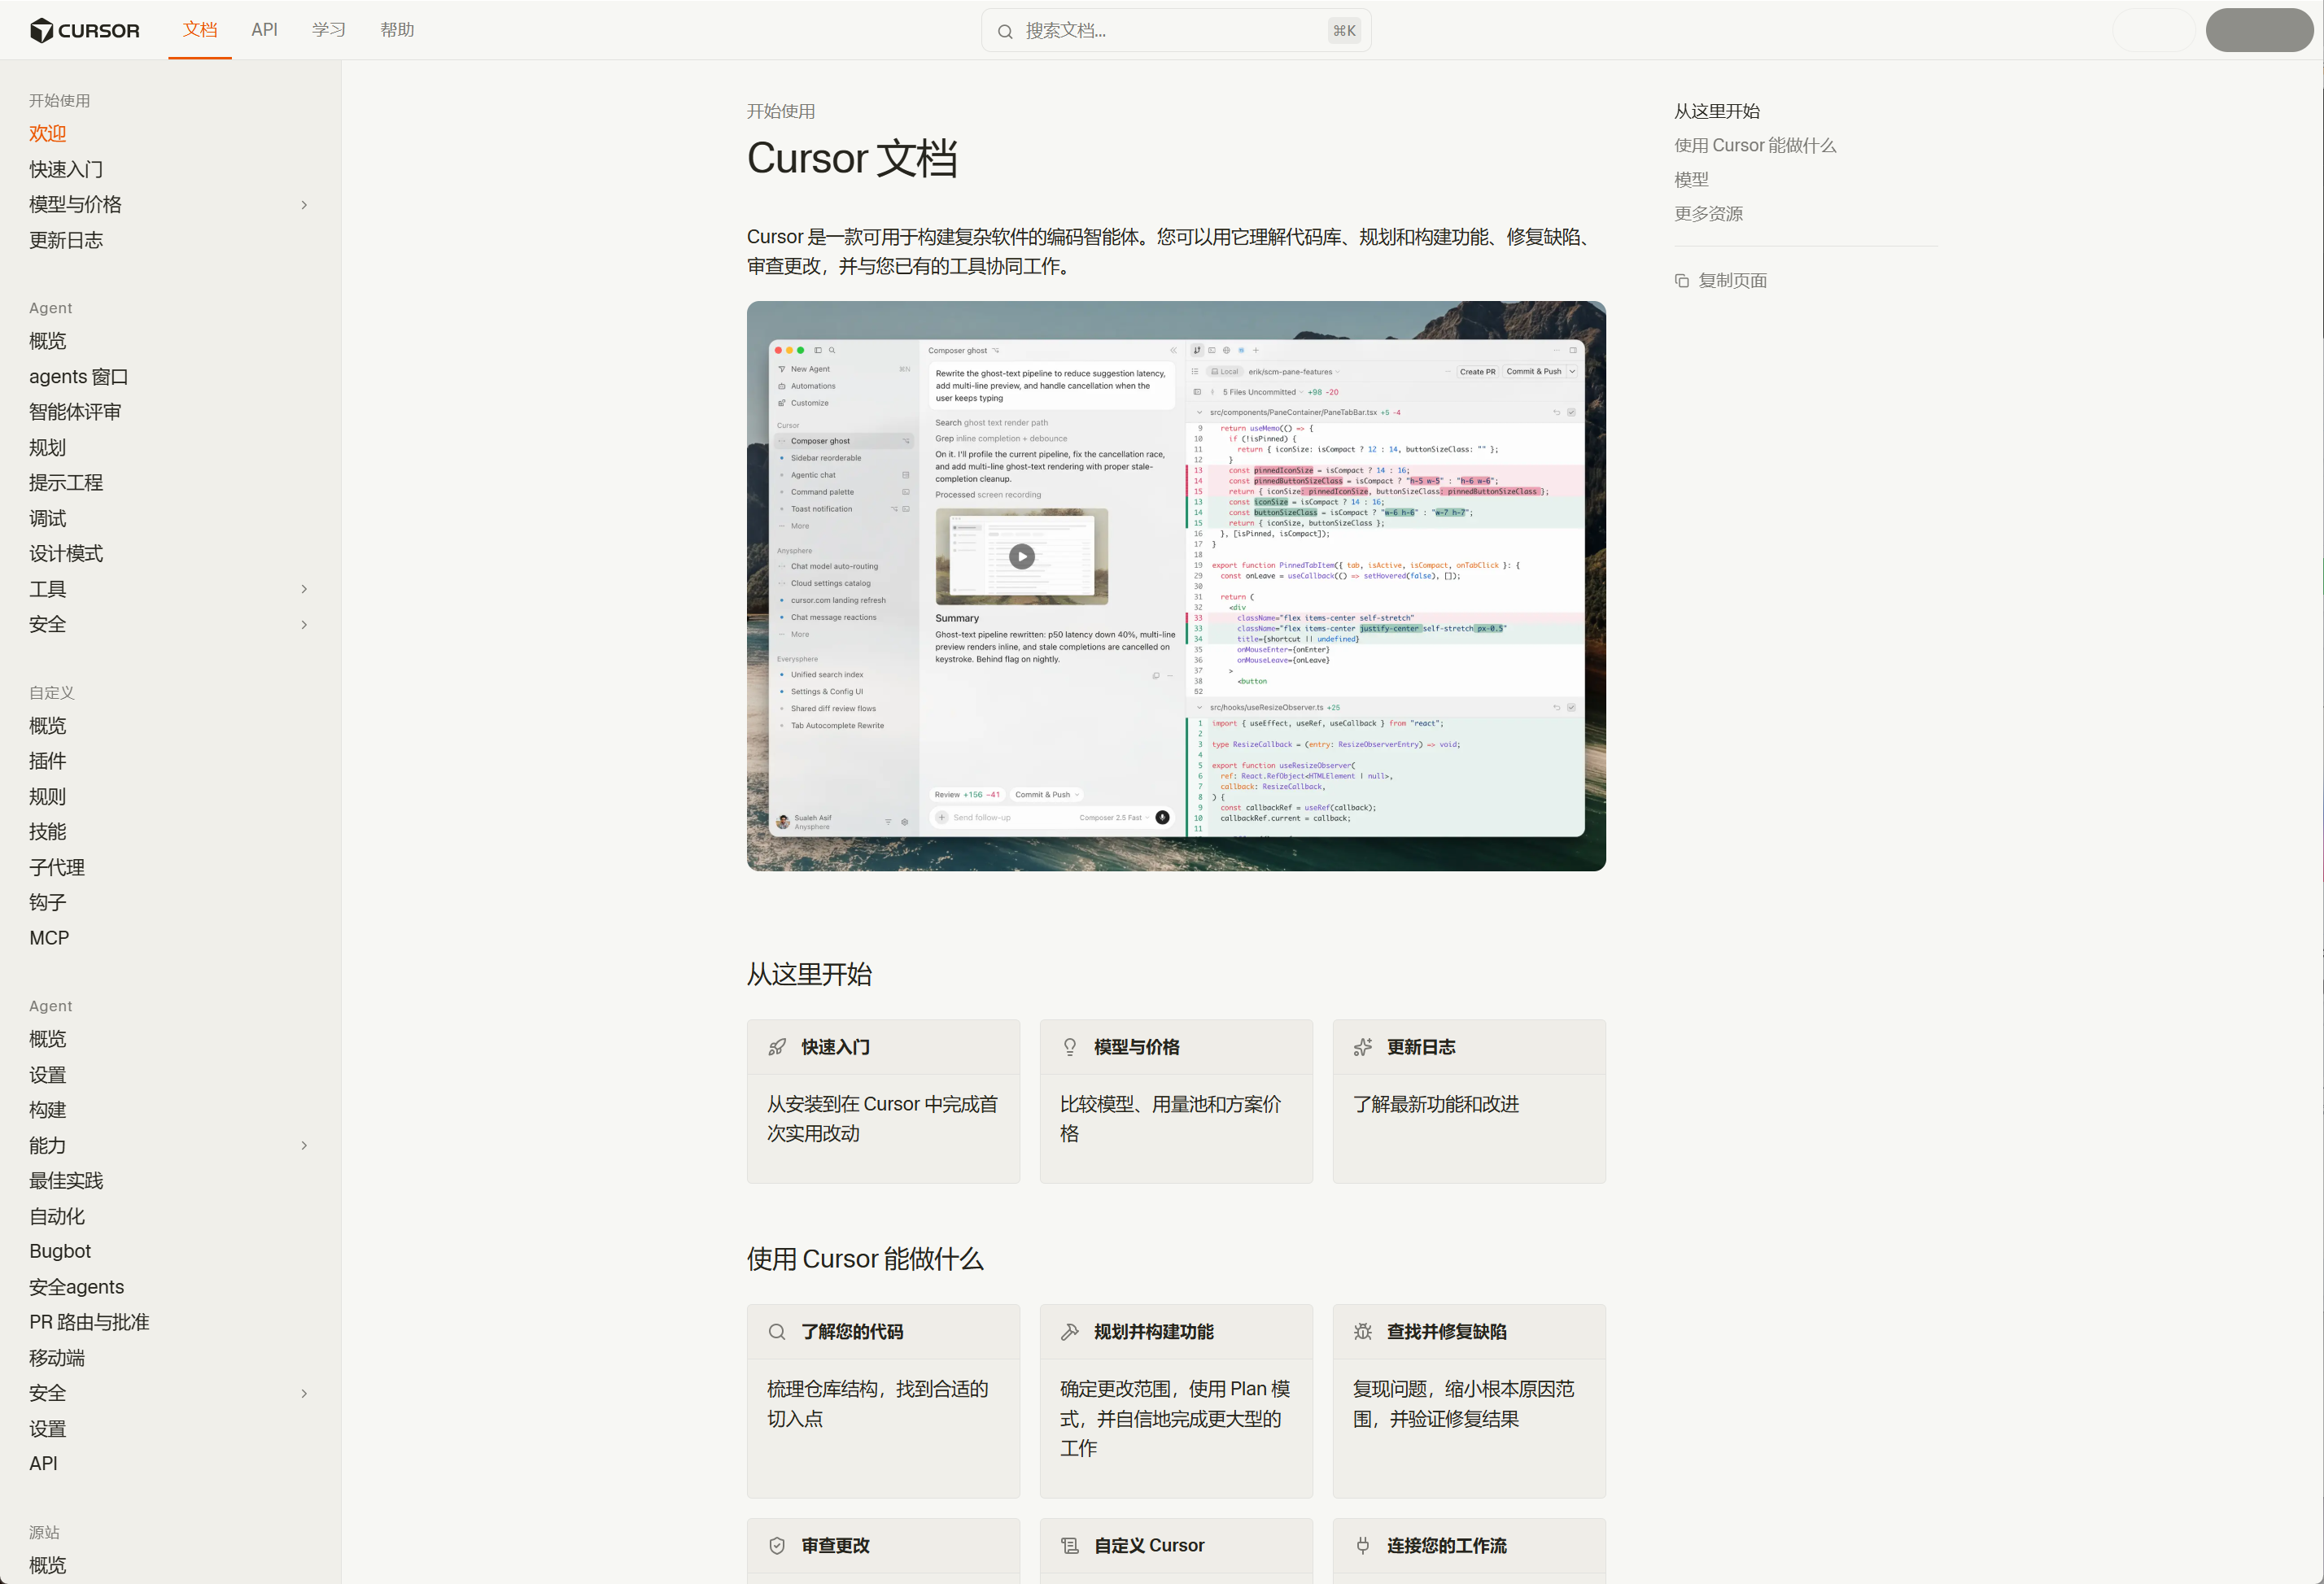
Task: Open the 调试 sidebar page
Action: click(48, 519)
